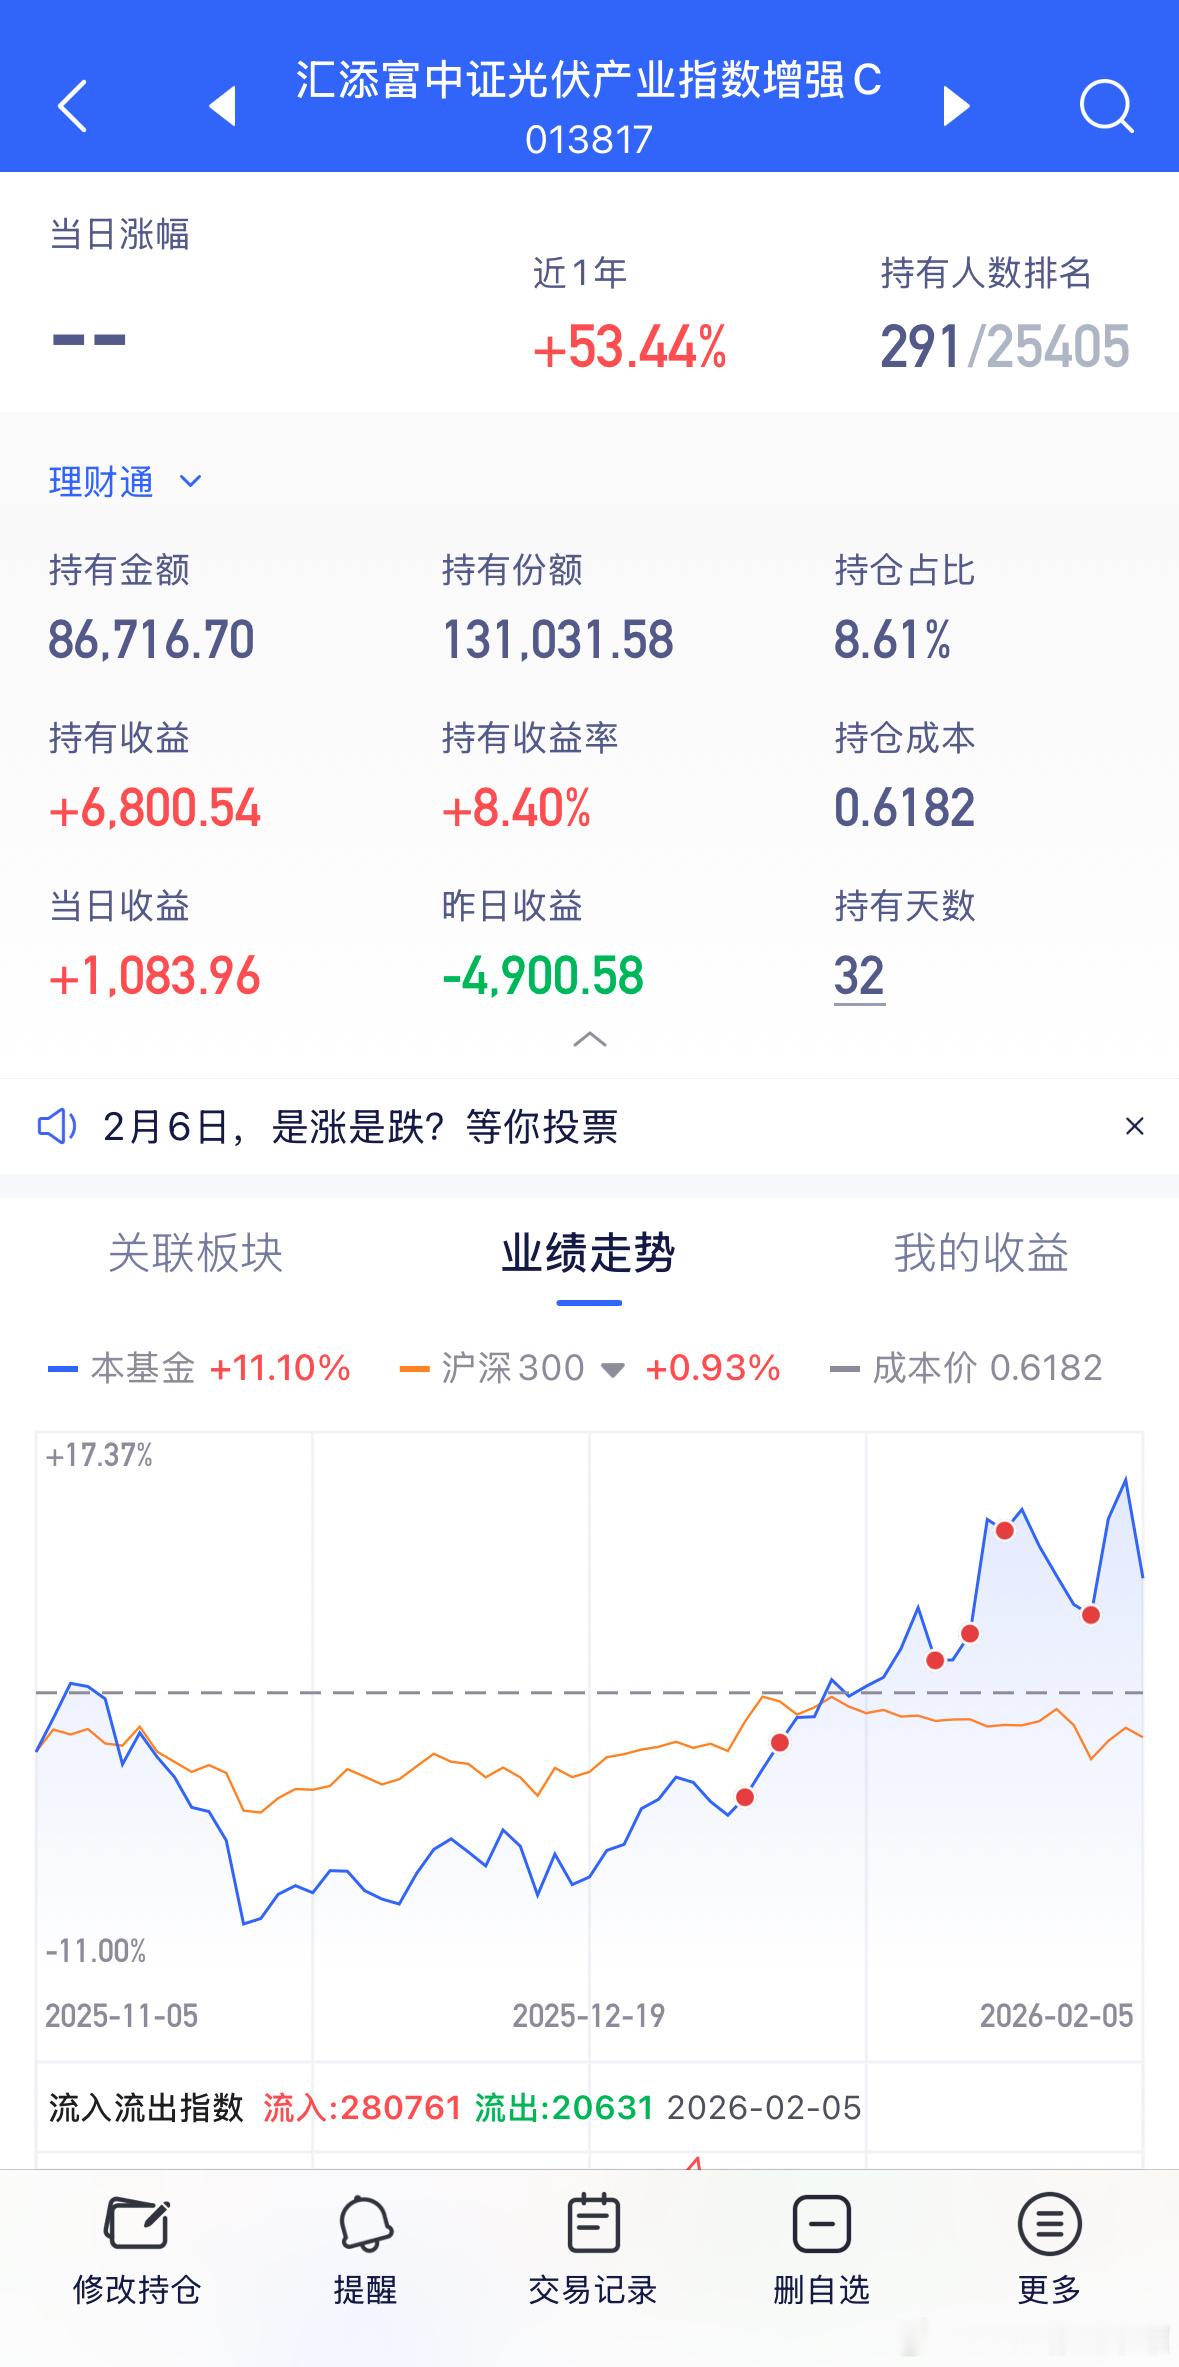Tap 持仓占比 value 8.61%

[892, 640]
